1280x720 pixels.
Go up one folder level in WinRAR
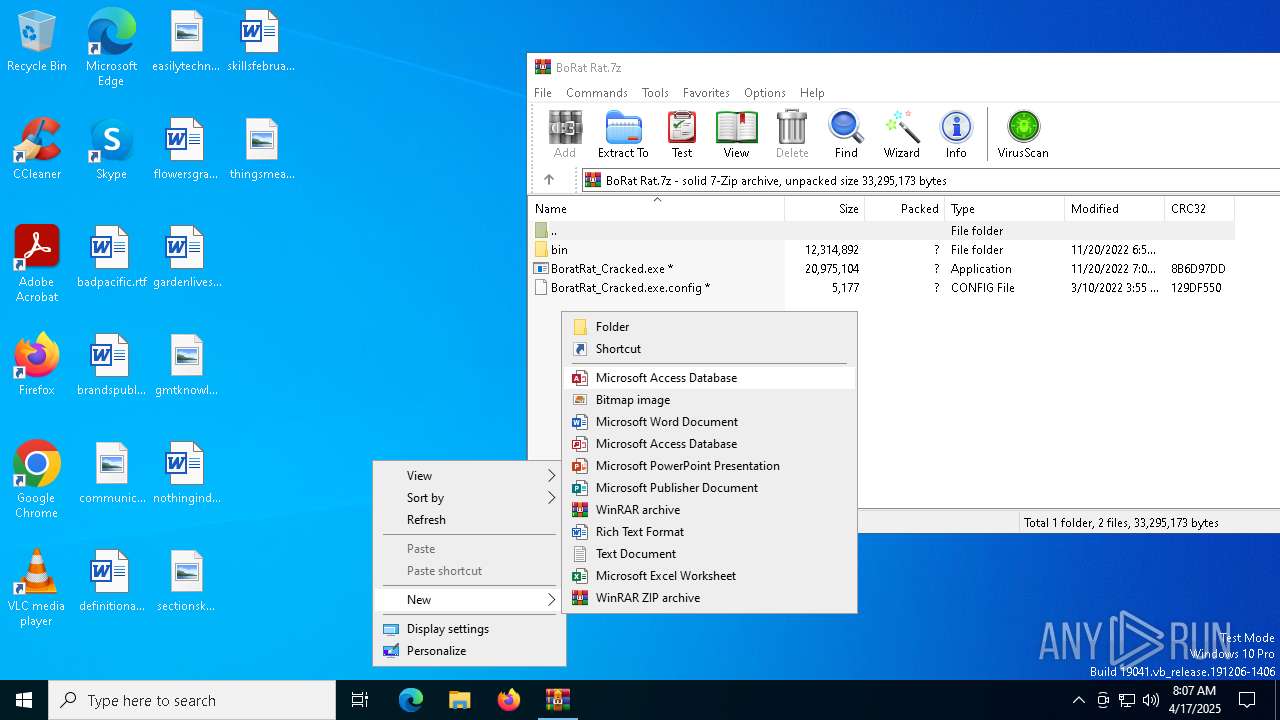point(549,180)
